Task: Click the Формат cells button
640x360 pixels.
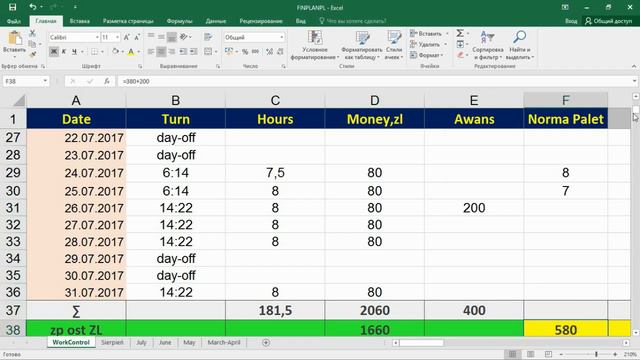Action: point(426,55)
